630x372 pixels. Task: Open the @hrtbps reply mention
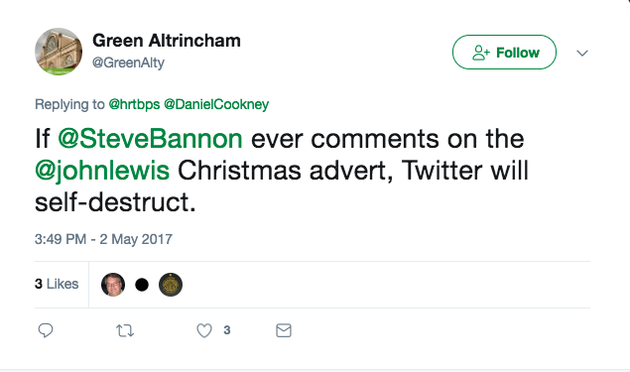134,104
